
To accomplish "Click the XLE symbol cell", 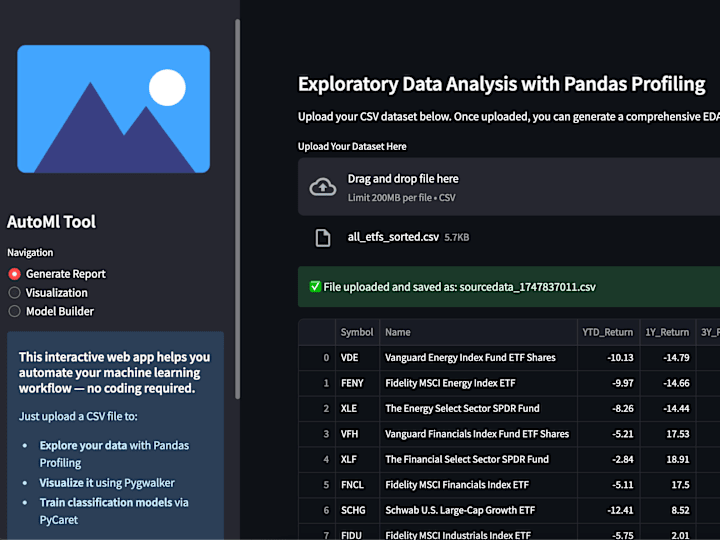I will [357, 409].
